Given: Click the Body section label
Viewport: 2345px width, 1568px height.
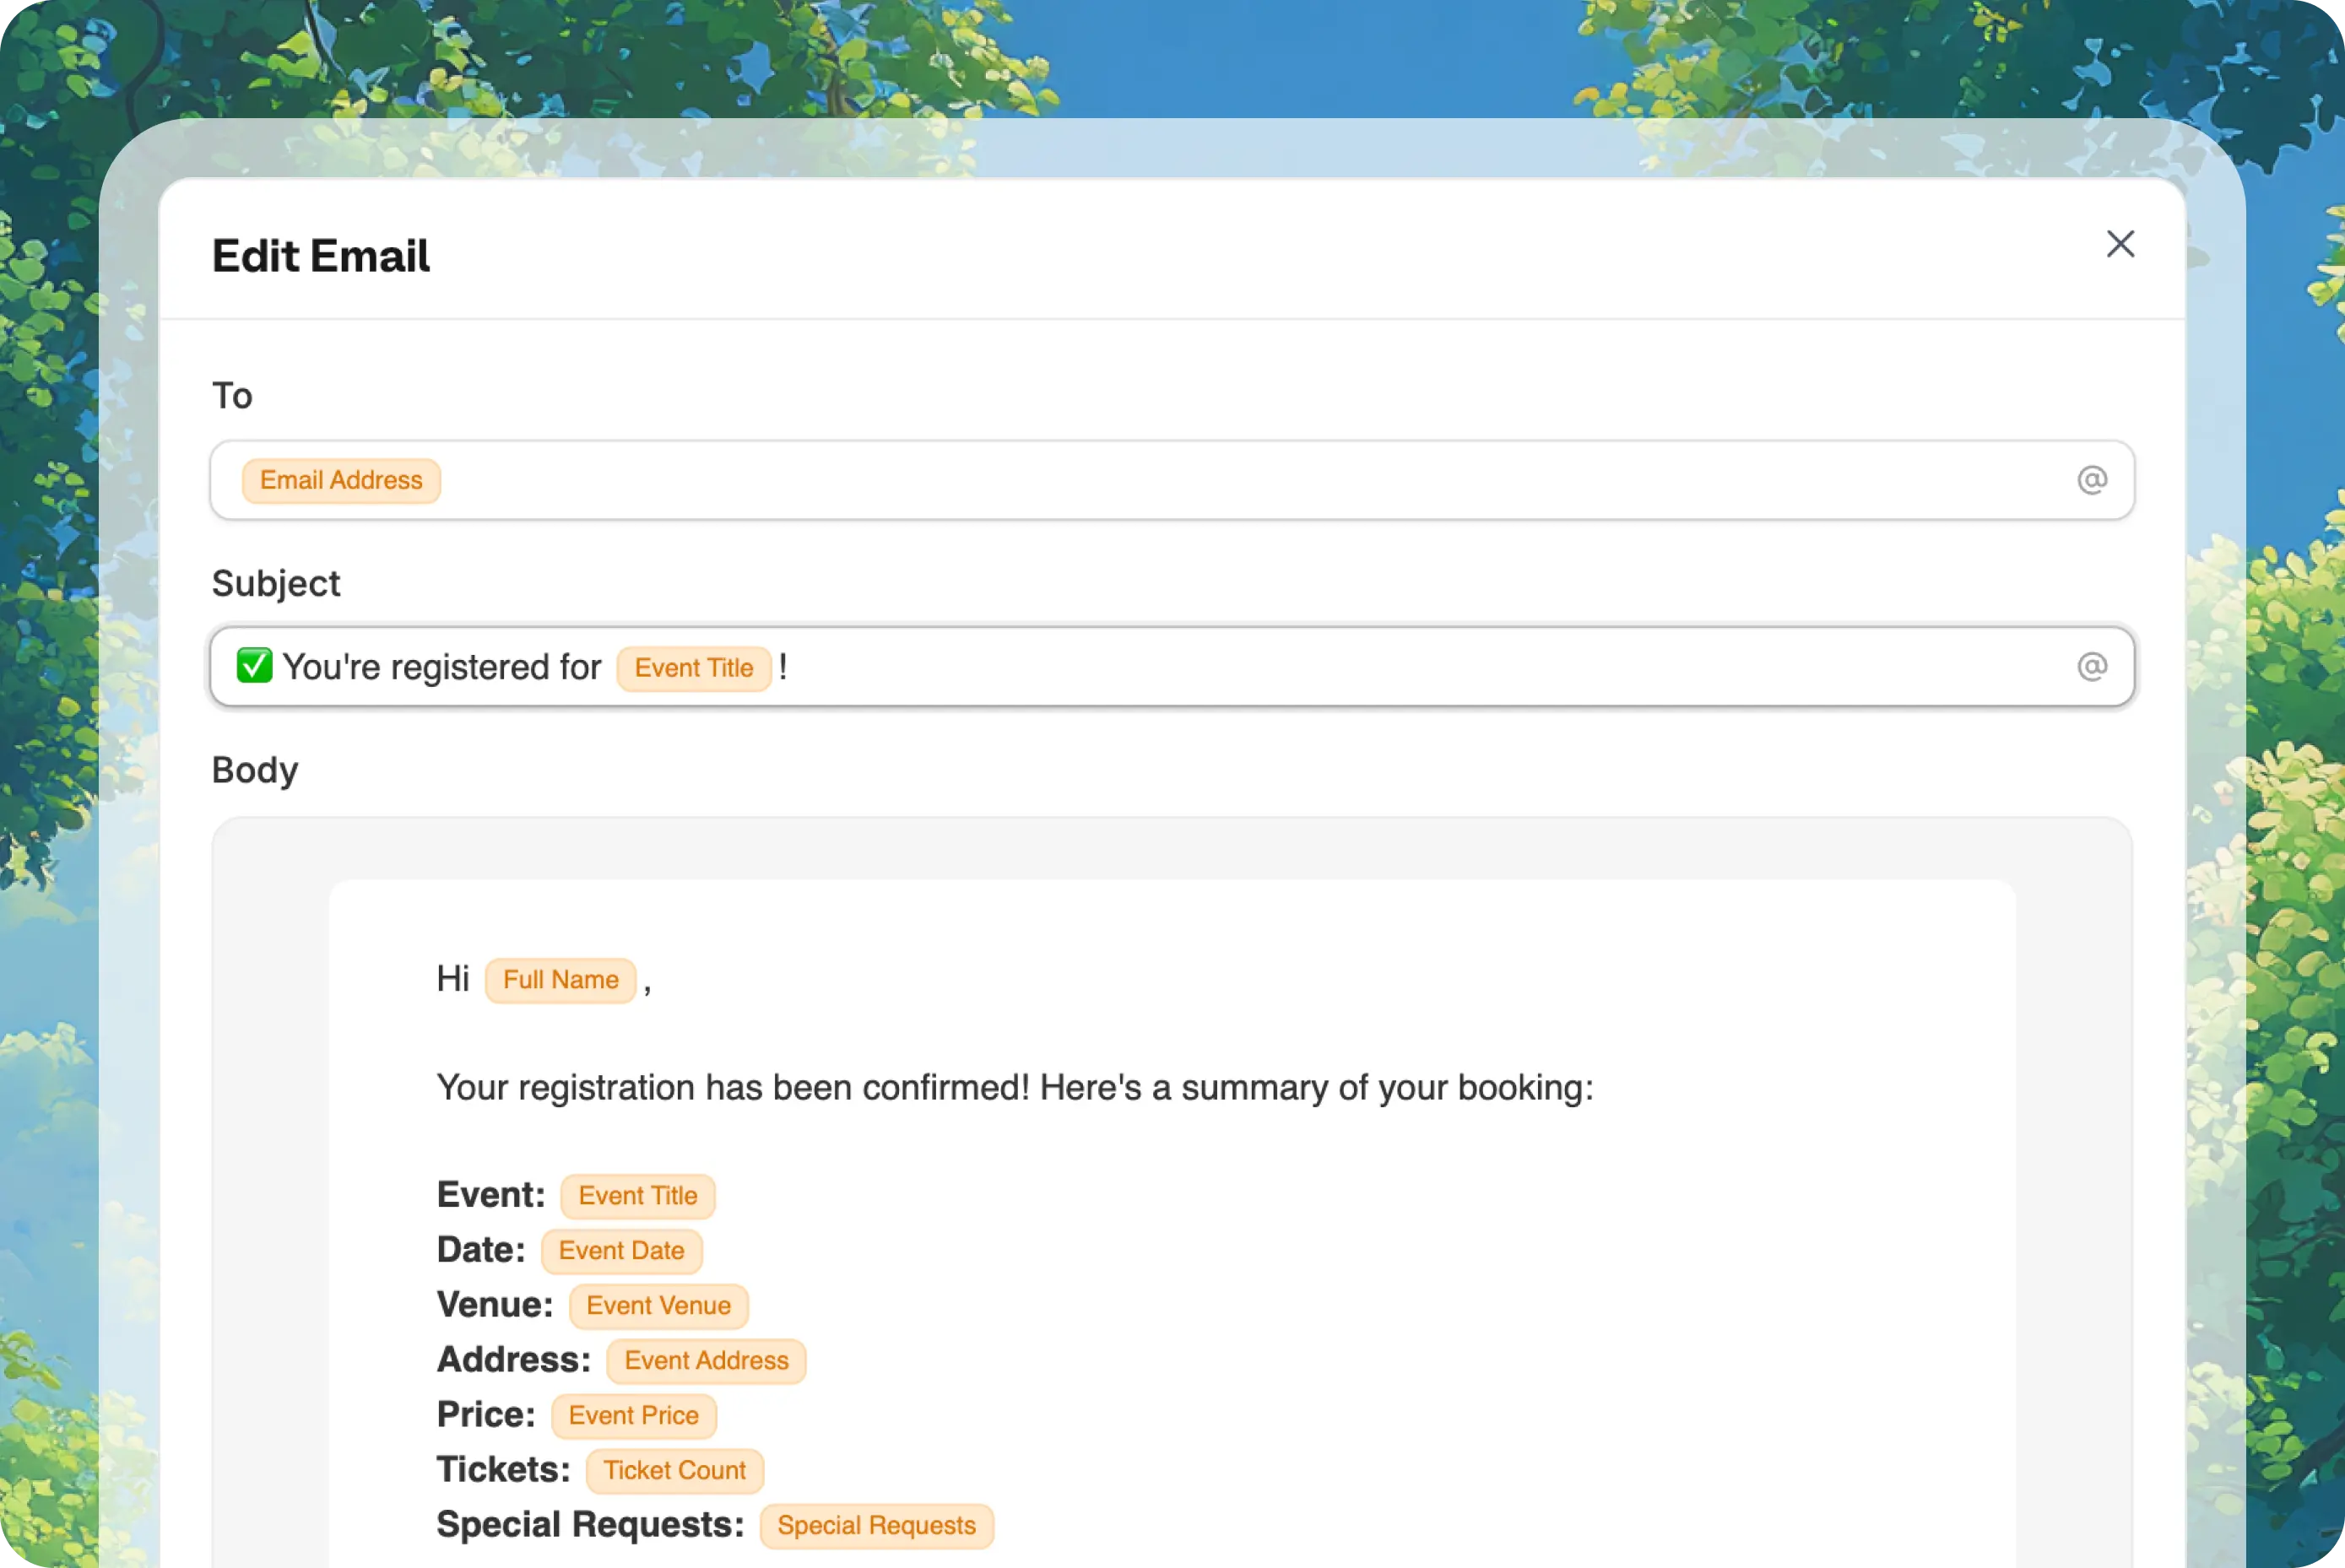Looking at the screenshot, I should click(x=254, y=770).
